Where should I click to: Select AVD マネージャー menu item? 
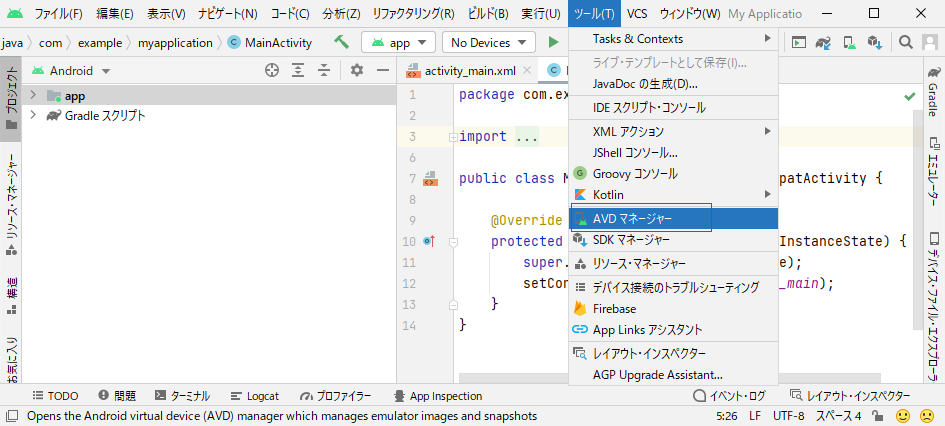tap(673, 218)
